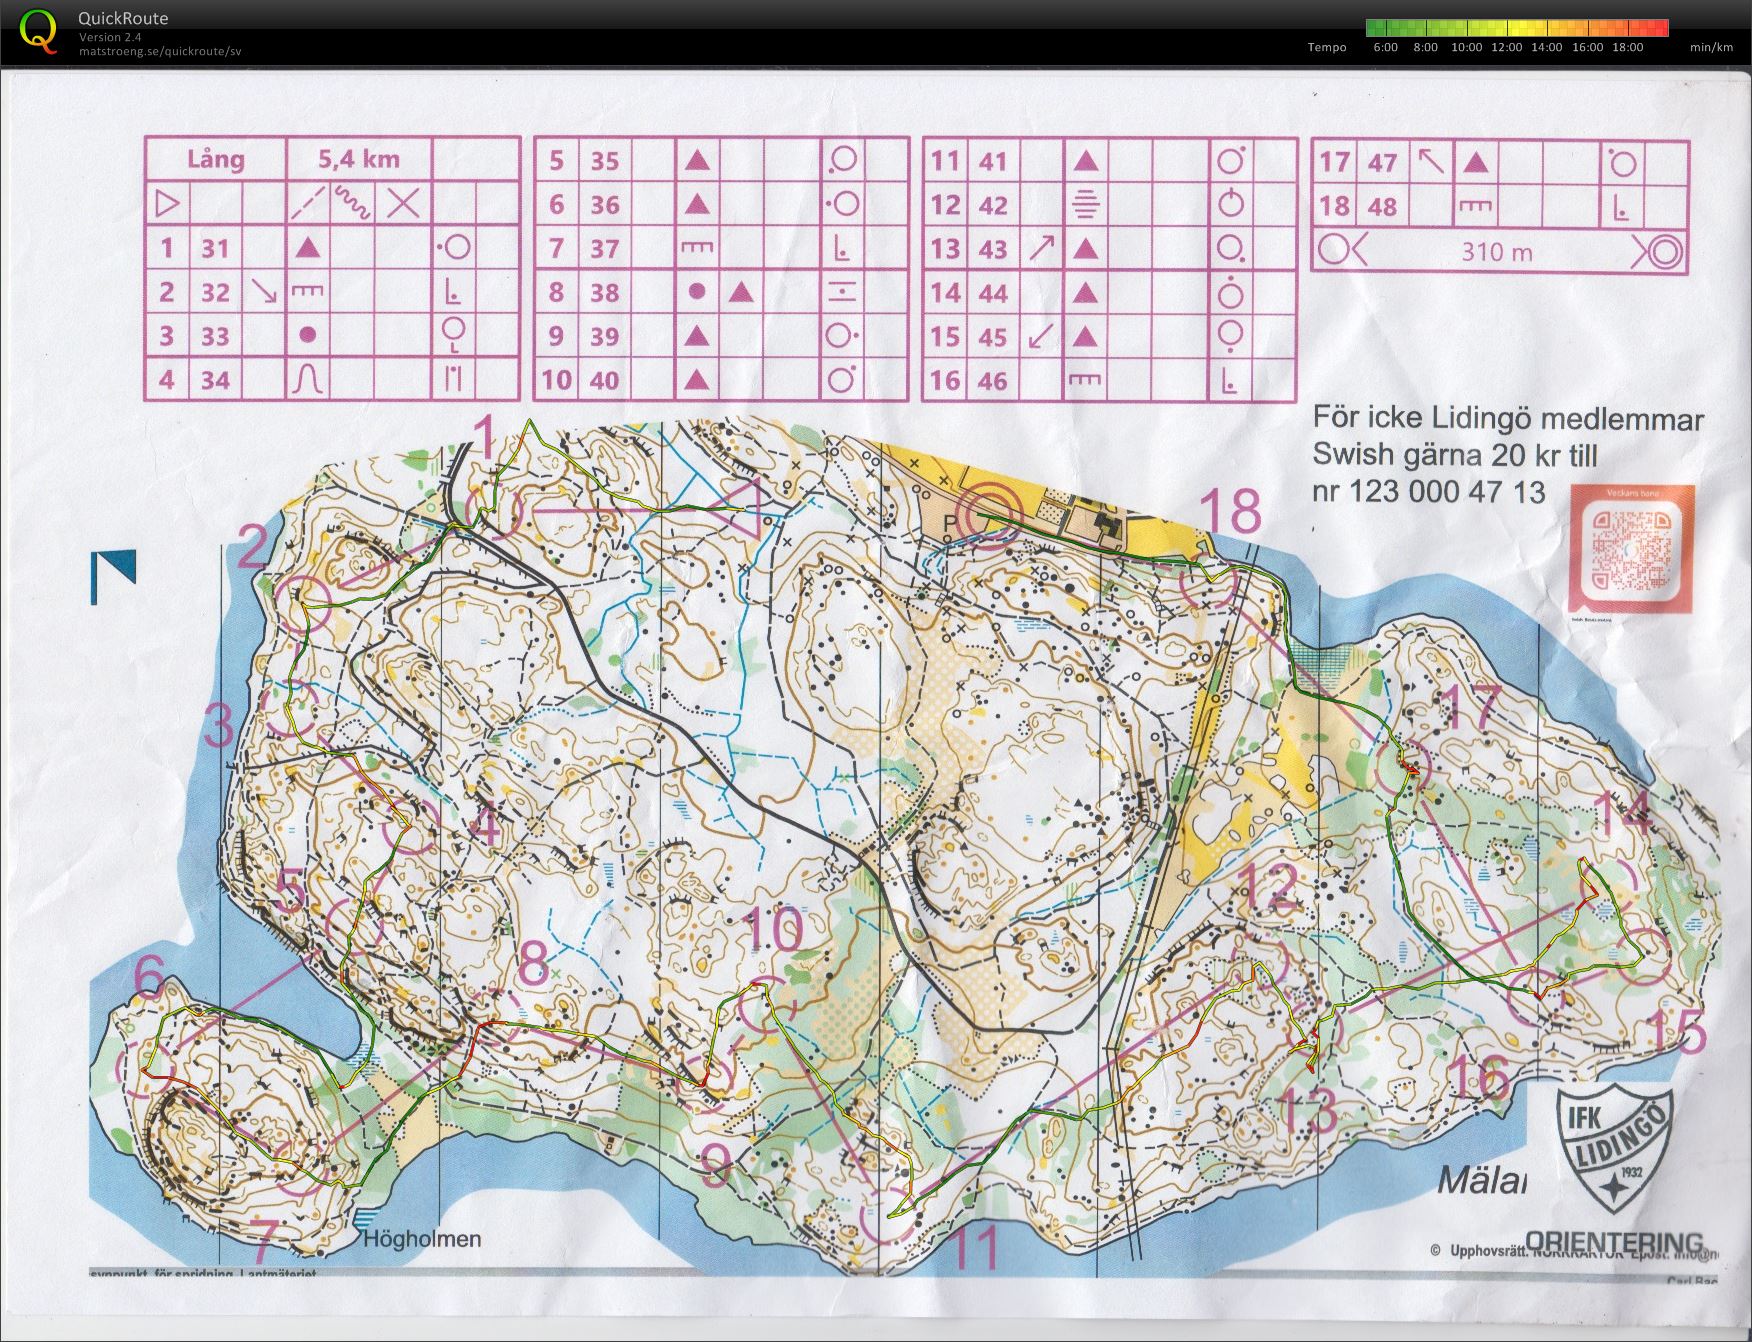1752x1342 pixels.
Task: Click control code 38 in the description table
Action: pos(605,292)
